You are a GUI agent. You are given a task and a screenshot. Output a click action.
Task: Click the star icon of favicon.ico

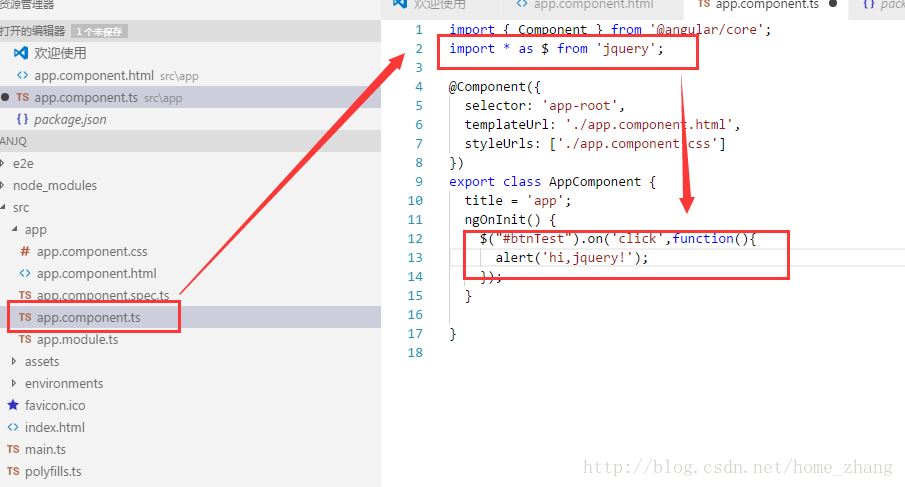(x=13, y=405)
